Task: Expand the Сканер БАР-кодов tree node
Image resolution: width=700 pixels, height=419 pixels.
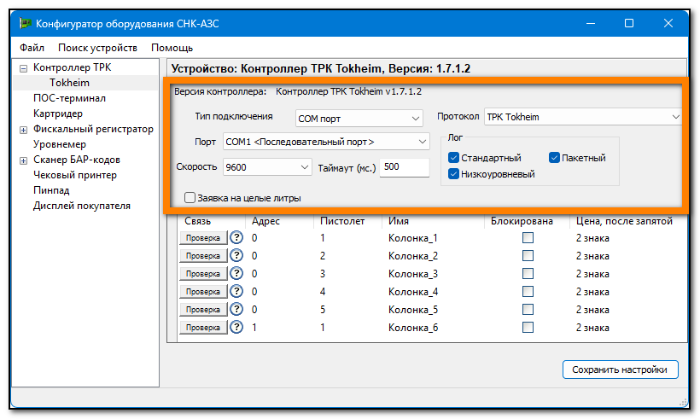Action: click(23, 161)
